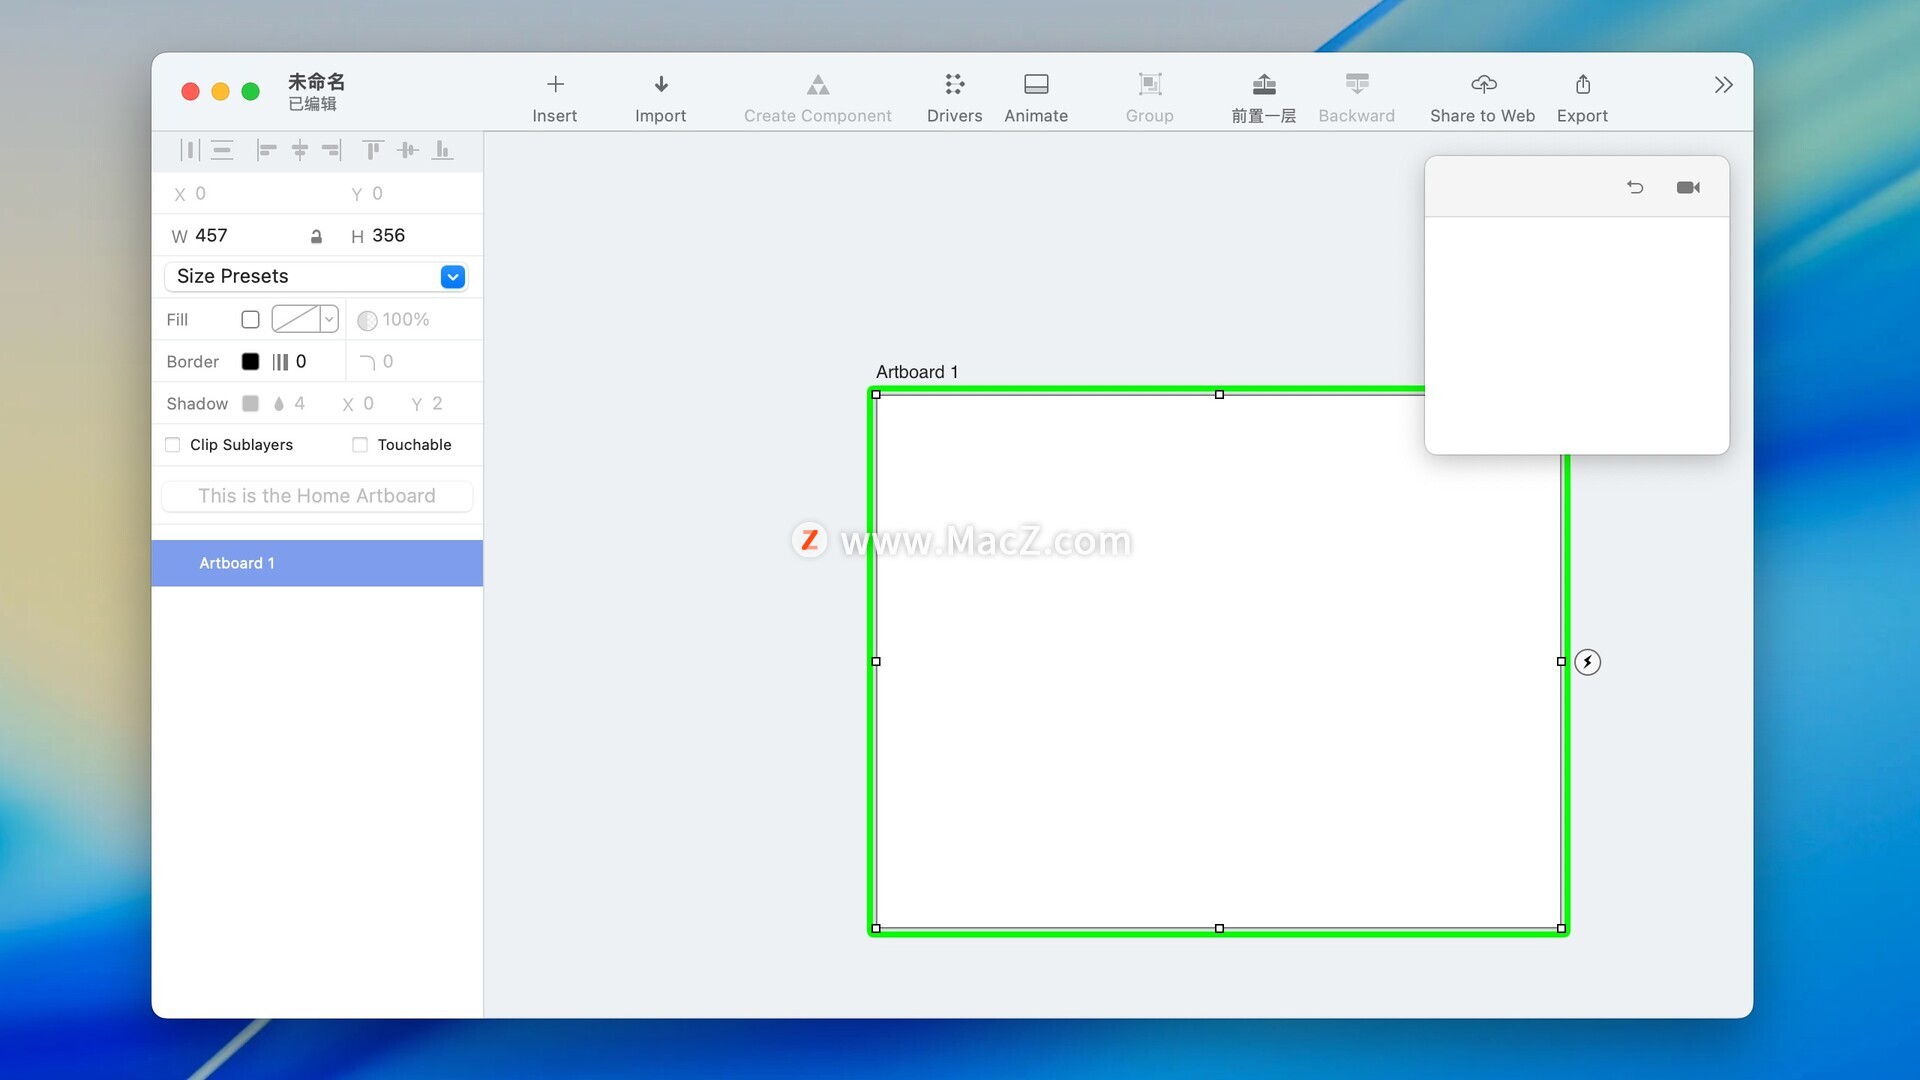Click the bring forward toolbar item
This screenshot has width=1920, height=1080.
coord(1263,97)
